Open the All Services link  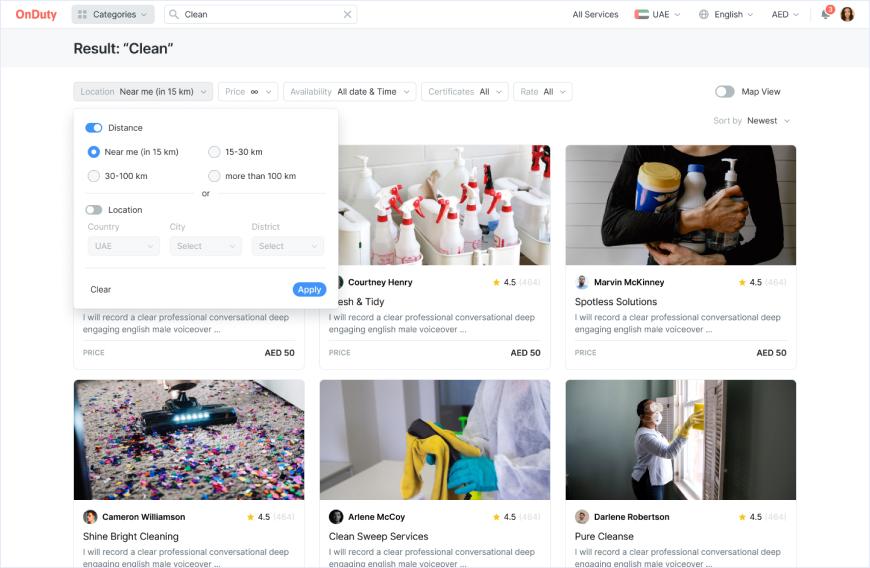(x=595, y=14)
